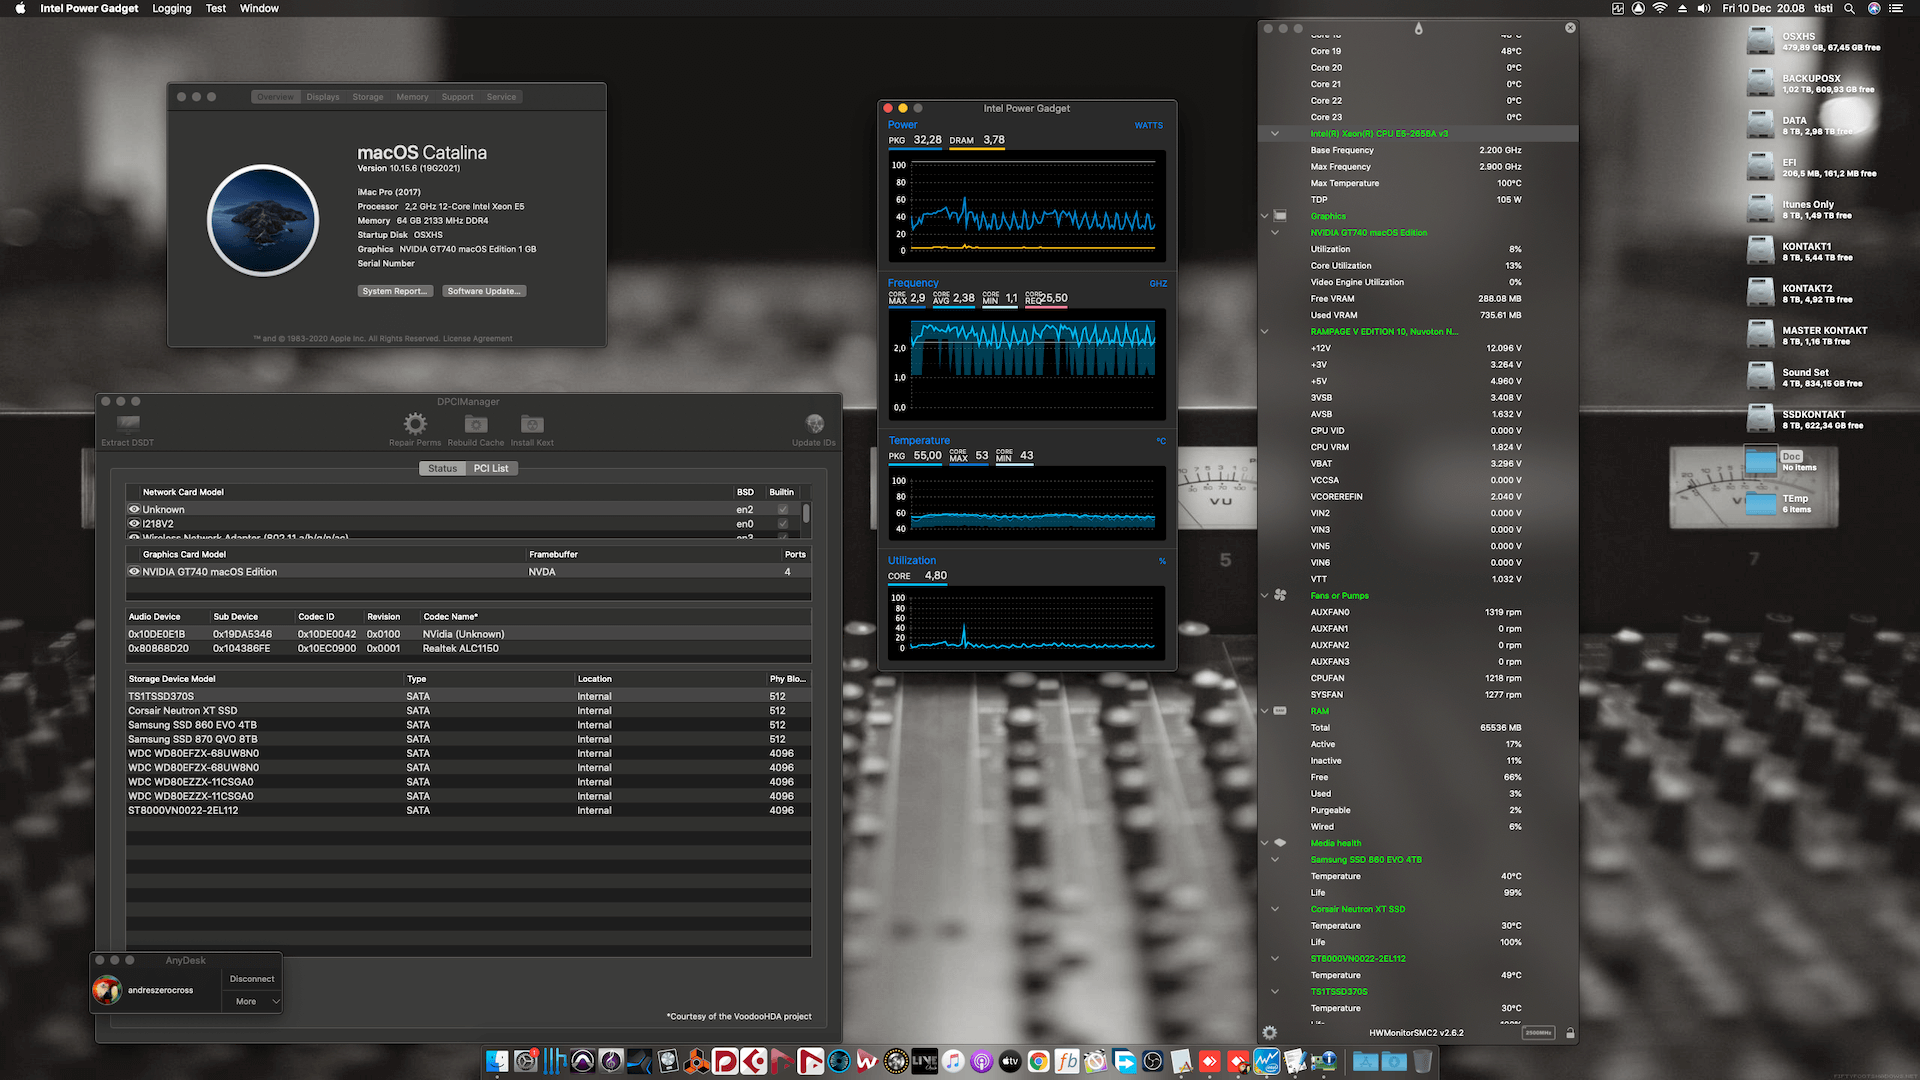Open Podcasts app in the Dock
This screenshot has width=1920, height=1080.
982,1061
